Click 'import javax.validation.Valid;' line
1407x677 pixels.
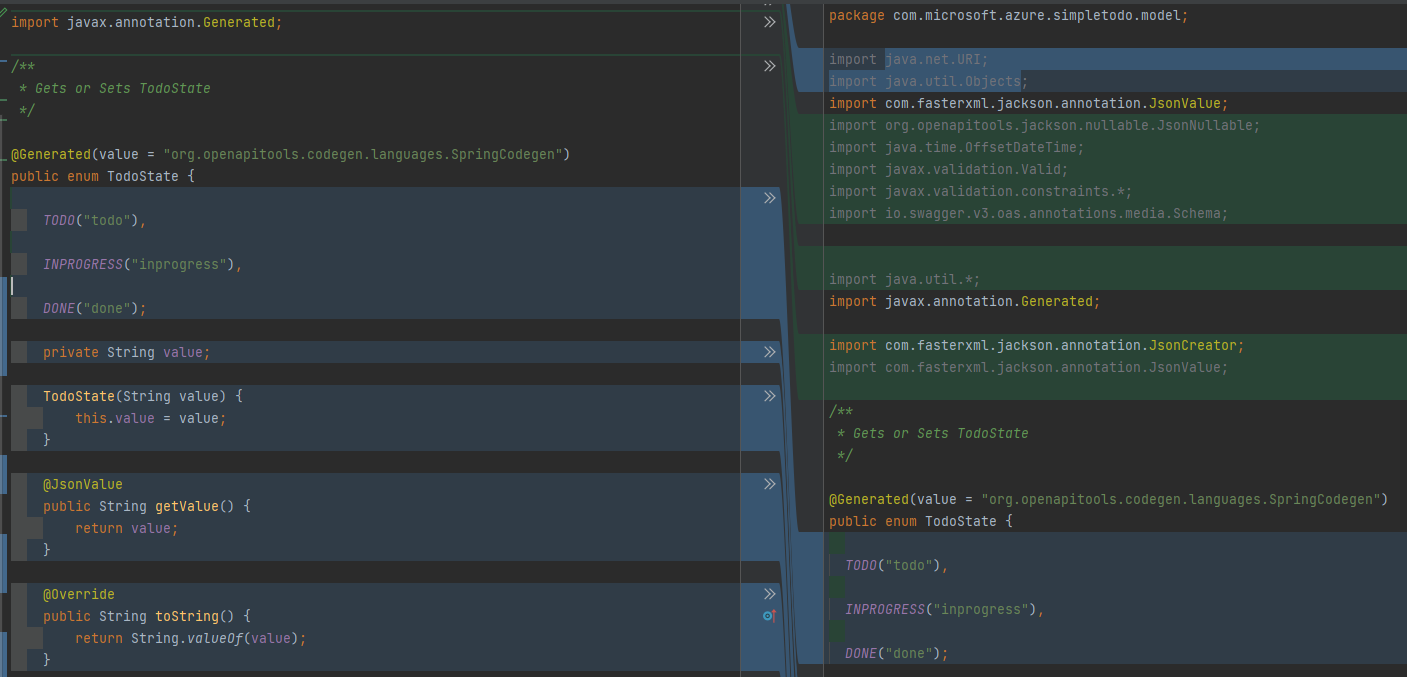[949, 169]
